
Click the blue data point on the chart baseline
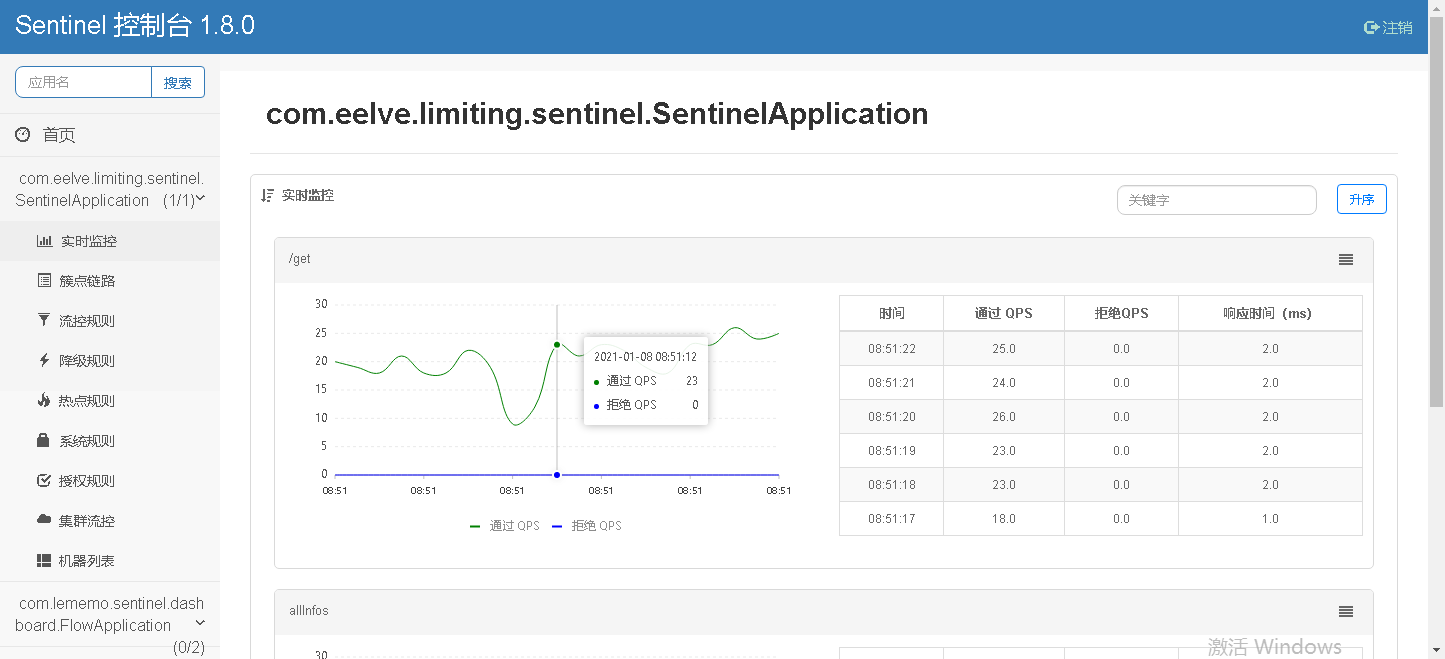[557, 475]
